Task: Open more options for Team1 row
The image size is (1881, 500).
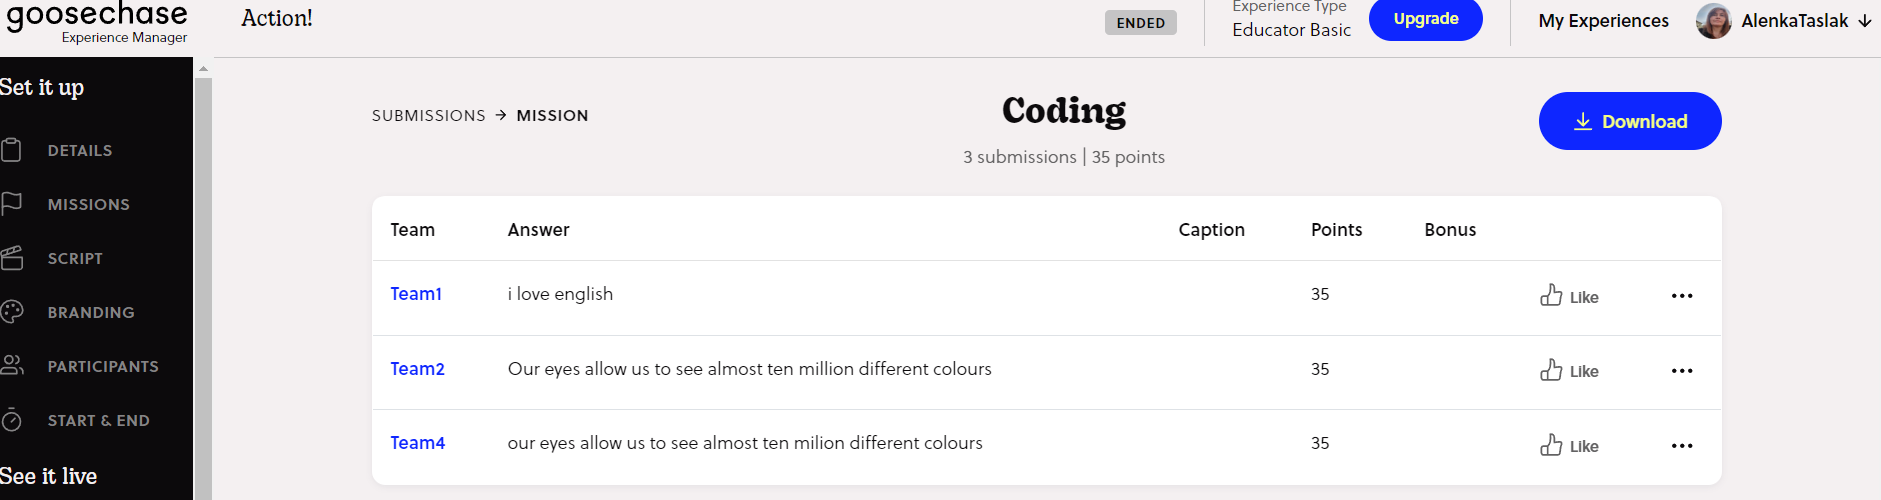Action: tap(1682, 296)
